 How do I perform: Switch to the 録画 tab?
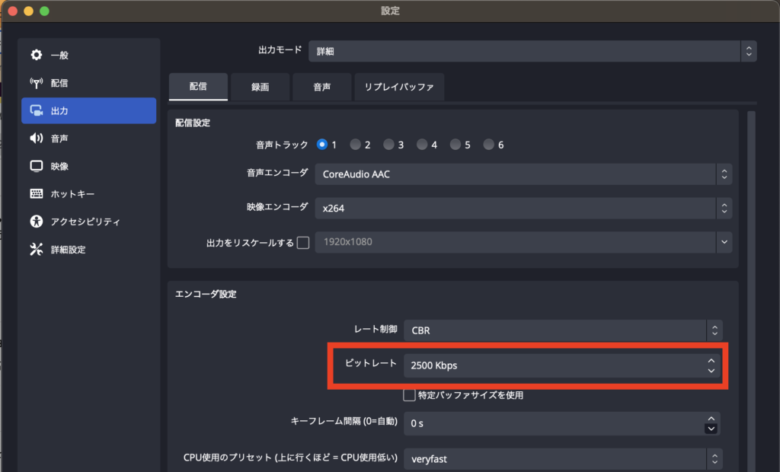pos(260,87)
